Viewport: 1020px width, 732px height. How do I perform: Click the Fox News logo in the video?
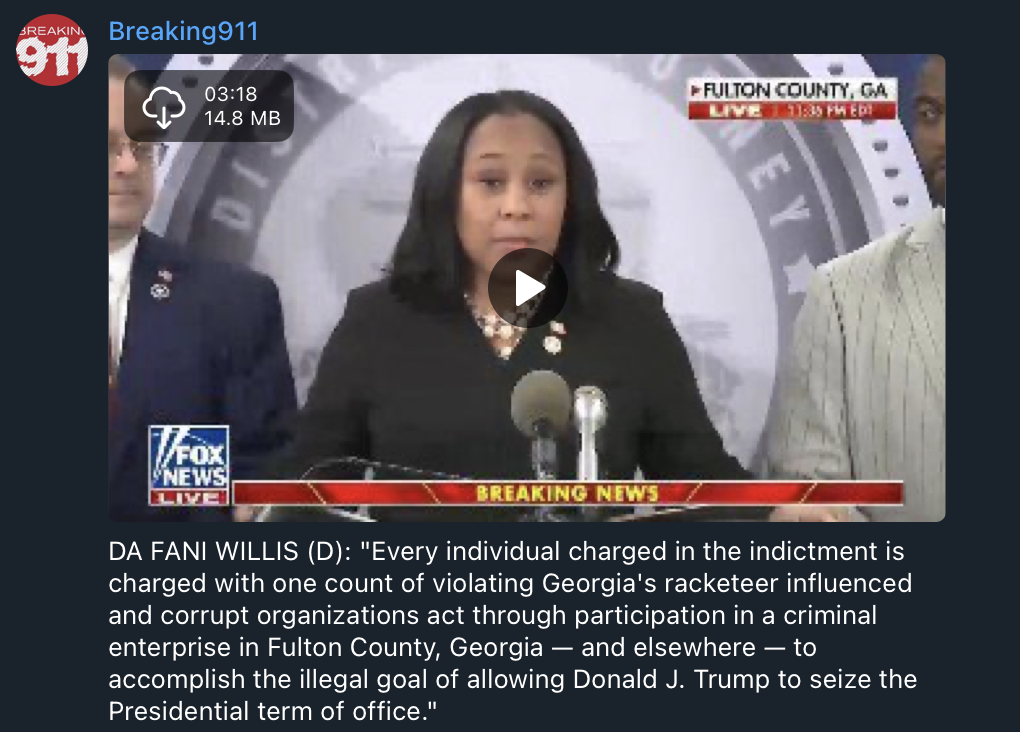point(189,457)
